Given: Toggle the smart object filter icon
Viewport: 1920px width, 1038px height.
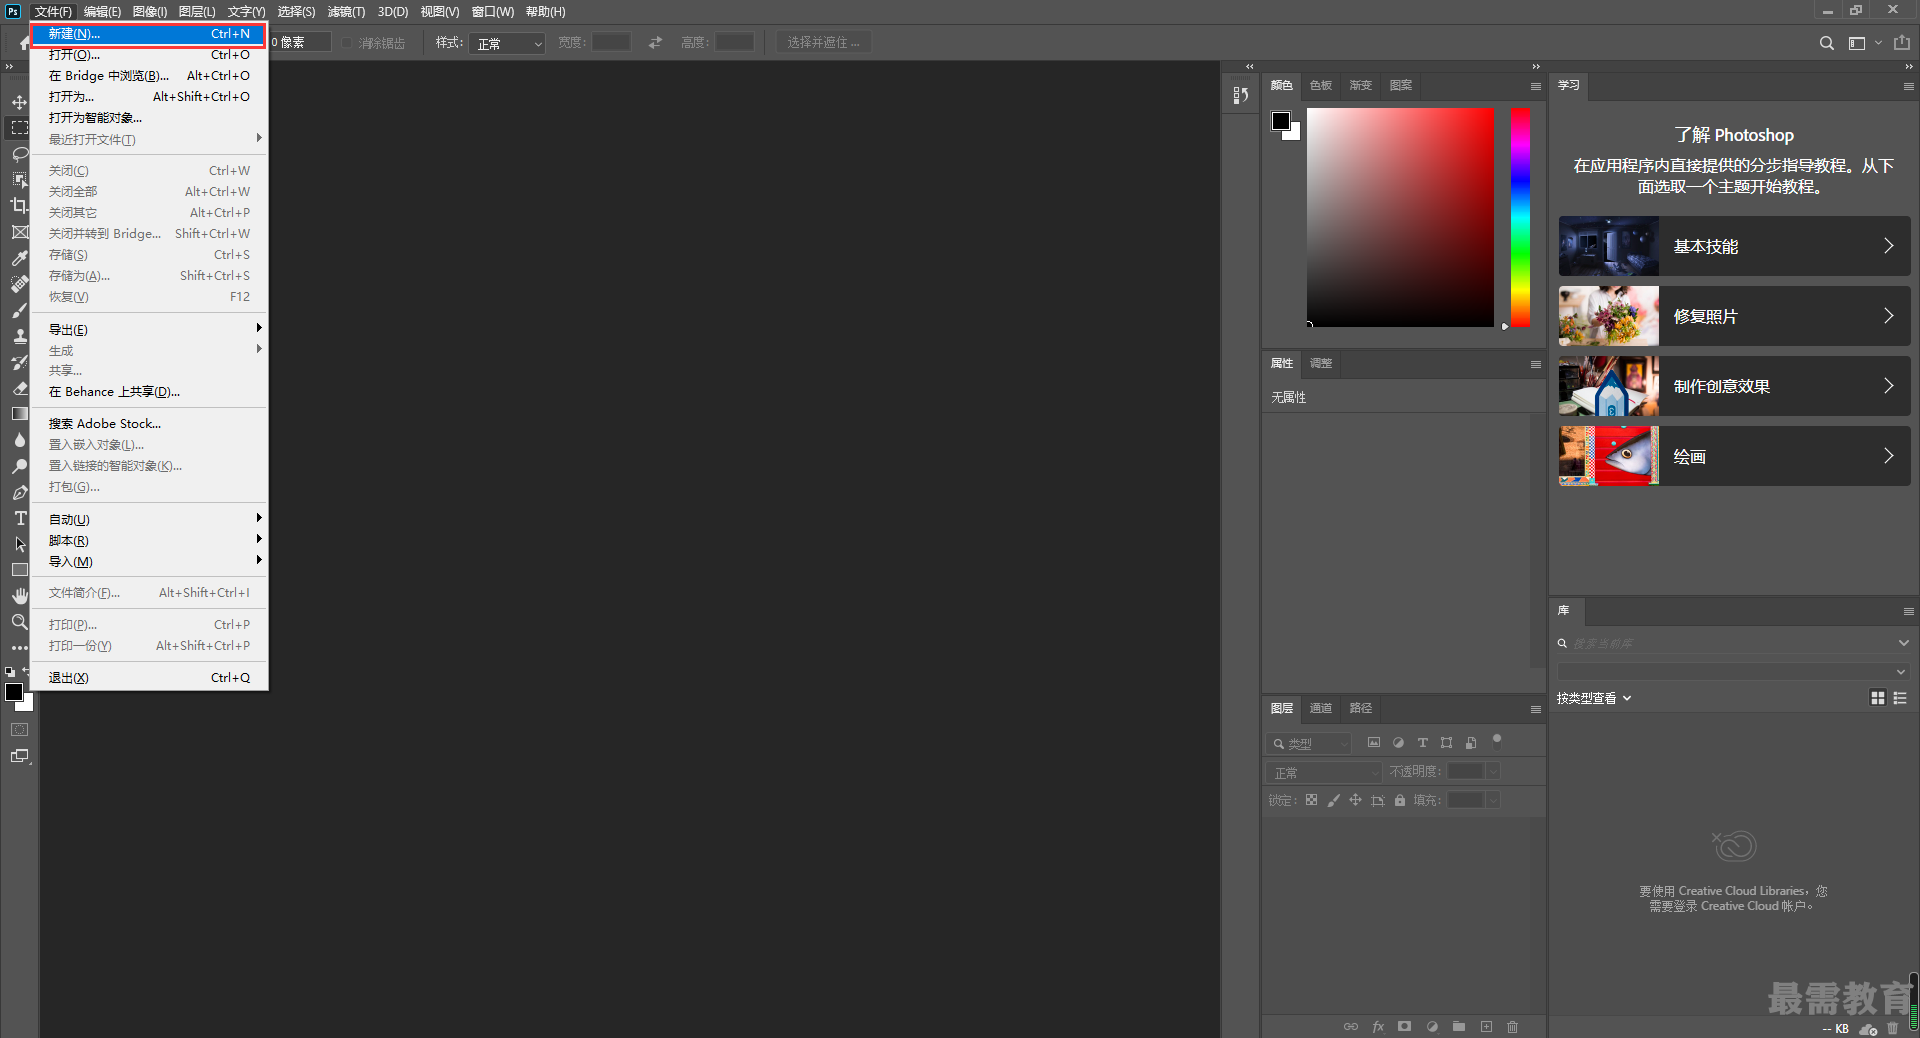Looking at the screenshot, I should pos(1470,743).
